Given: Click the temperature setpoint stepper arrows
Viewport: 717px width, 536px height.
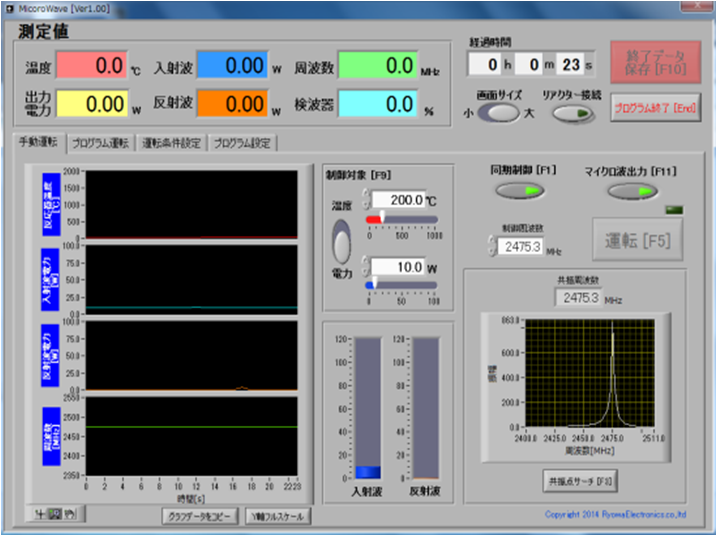Looking at the screenshot, I should [x=366, y=200].
